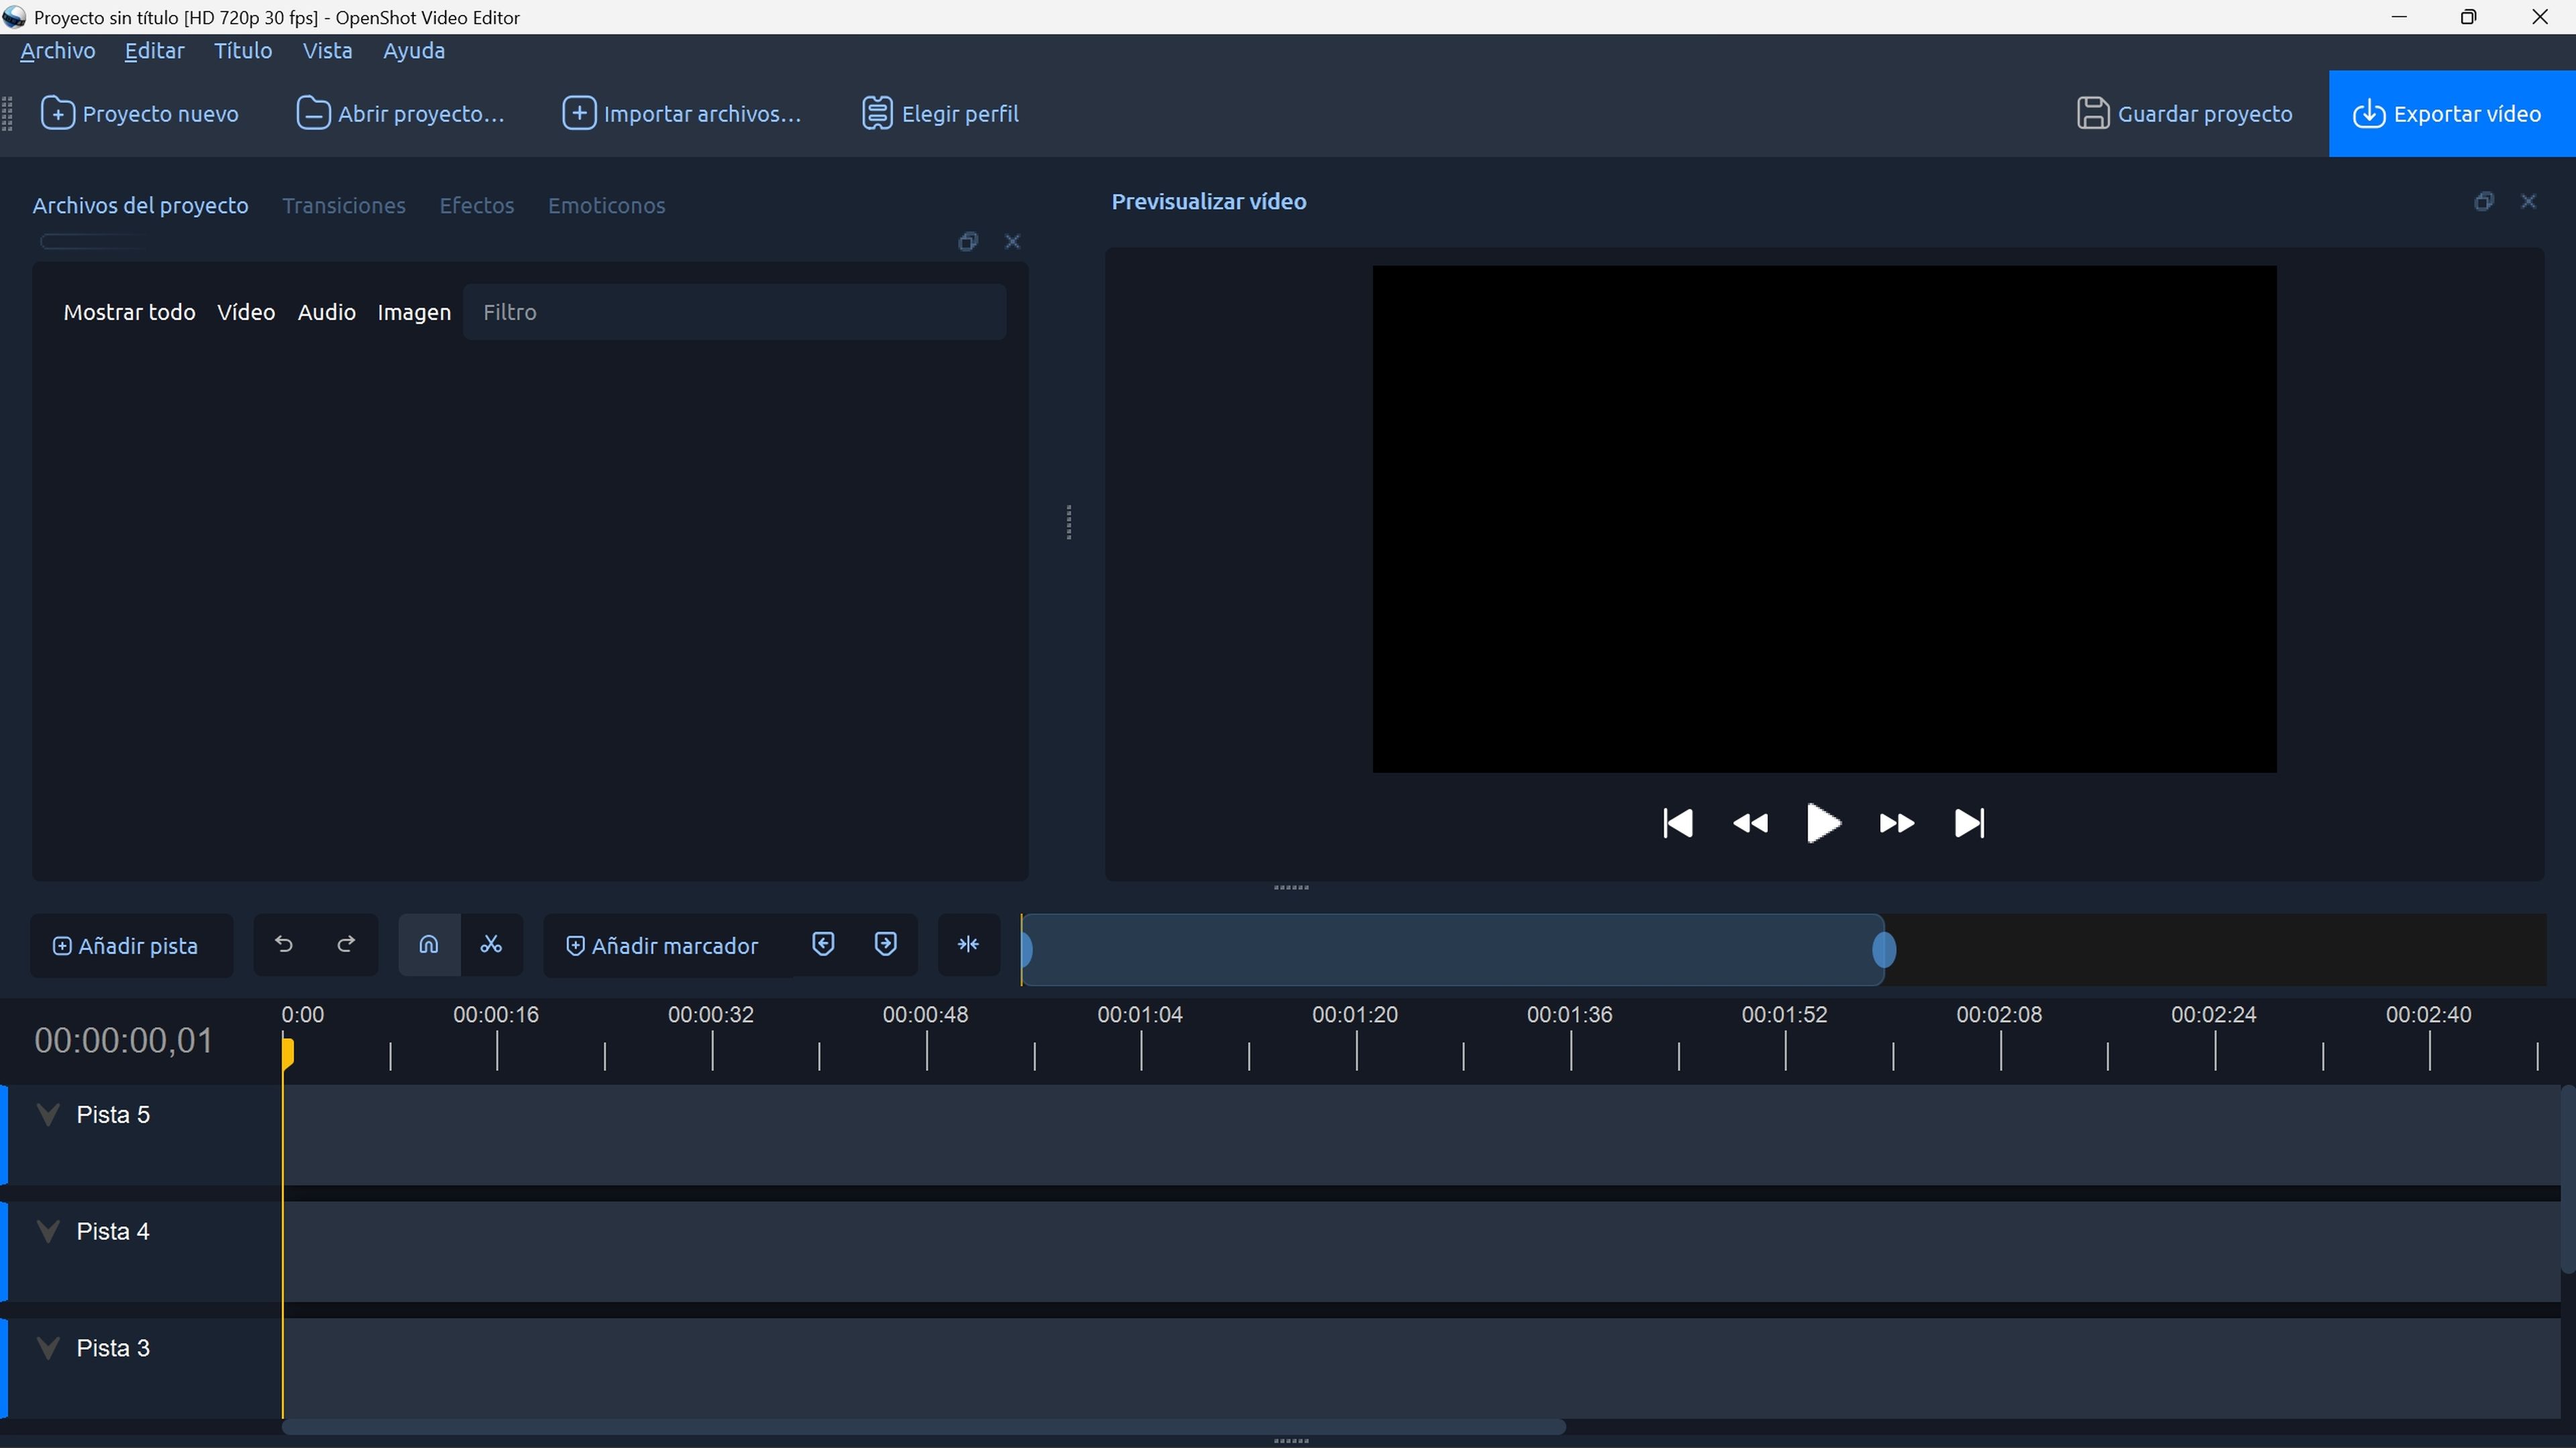Click the toolbar grip handle at left
The height and width of the screenshot is (1448, 2576).
[8, 114]
